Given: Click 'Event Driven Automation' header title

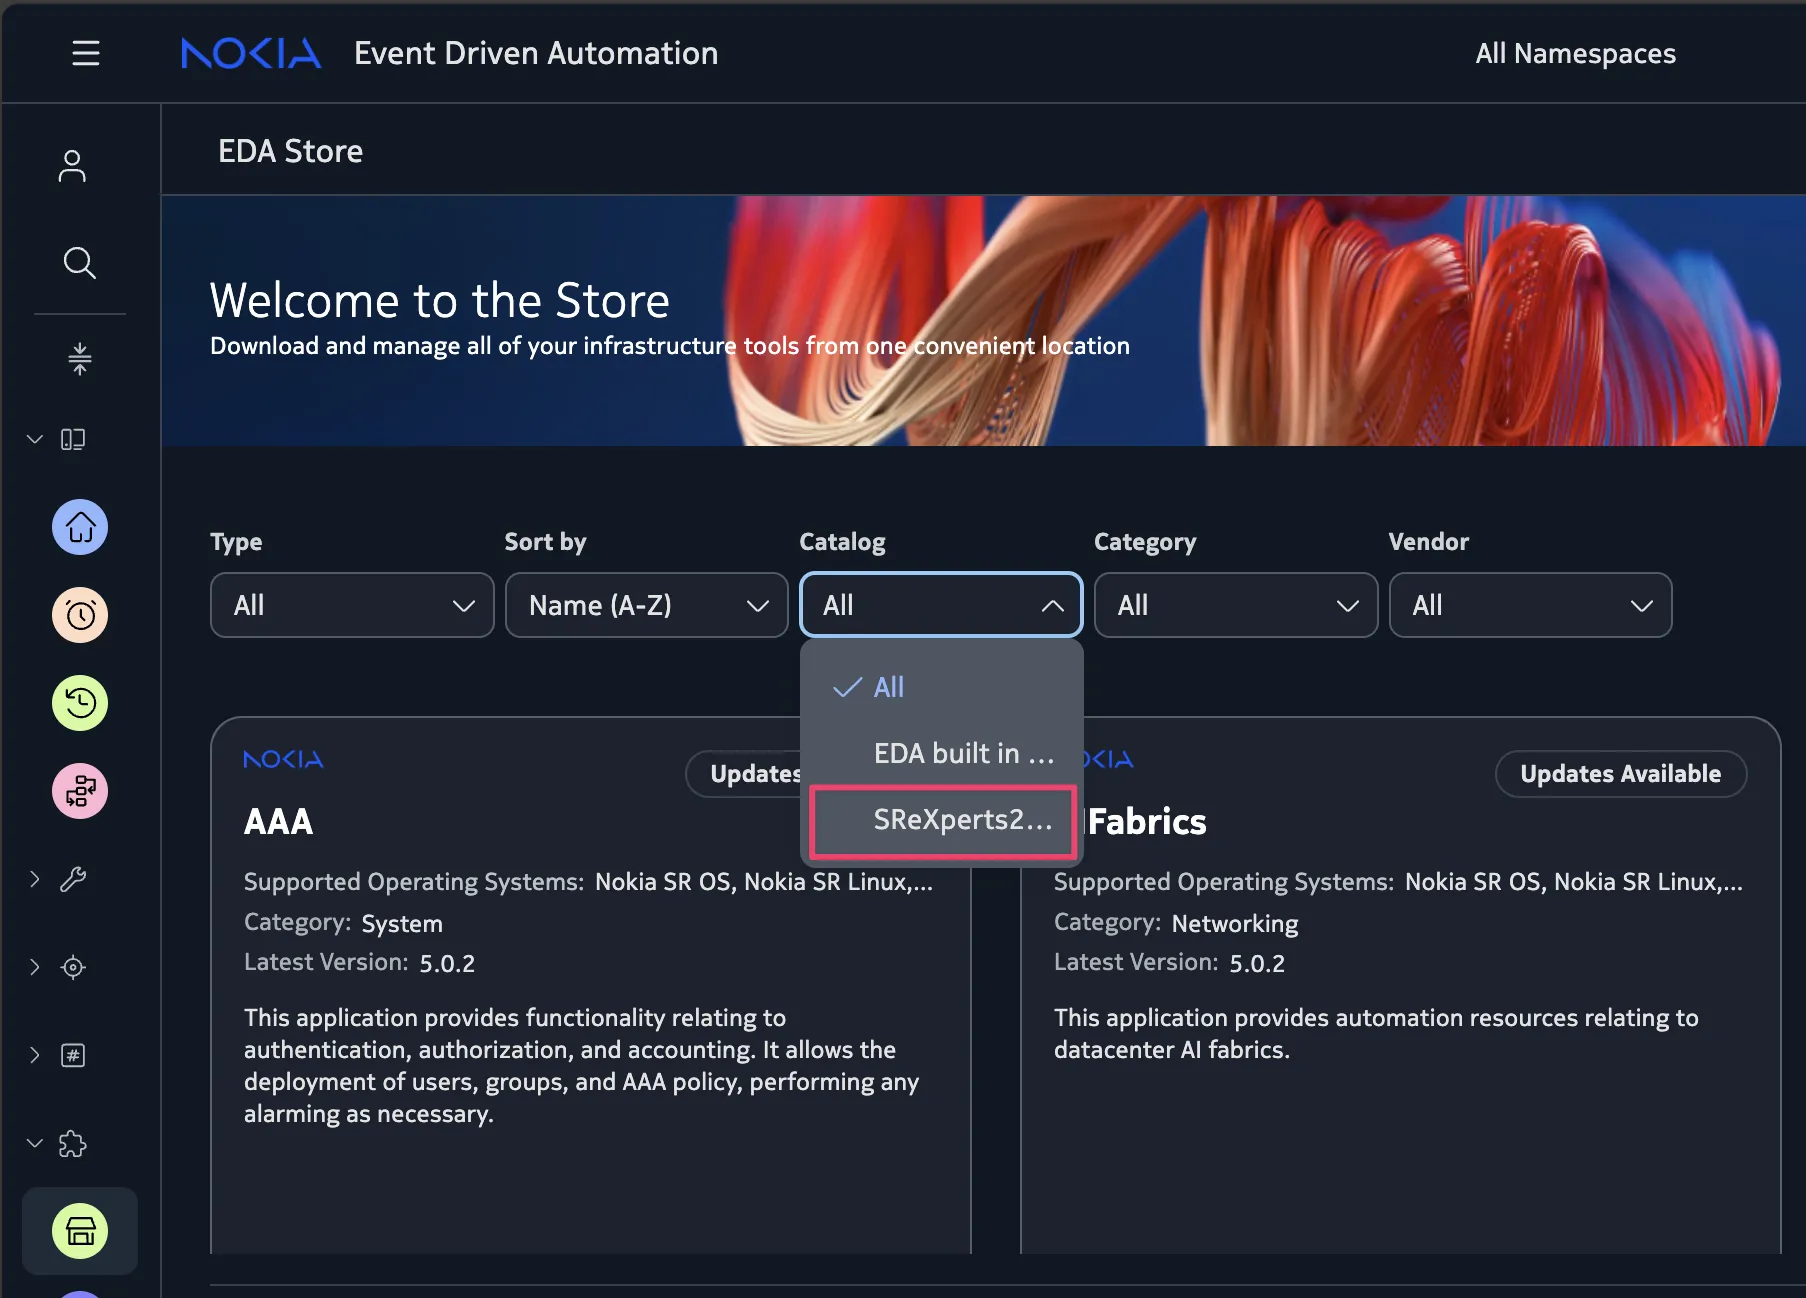Looking at the screenshot, I should pos(536,53).
